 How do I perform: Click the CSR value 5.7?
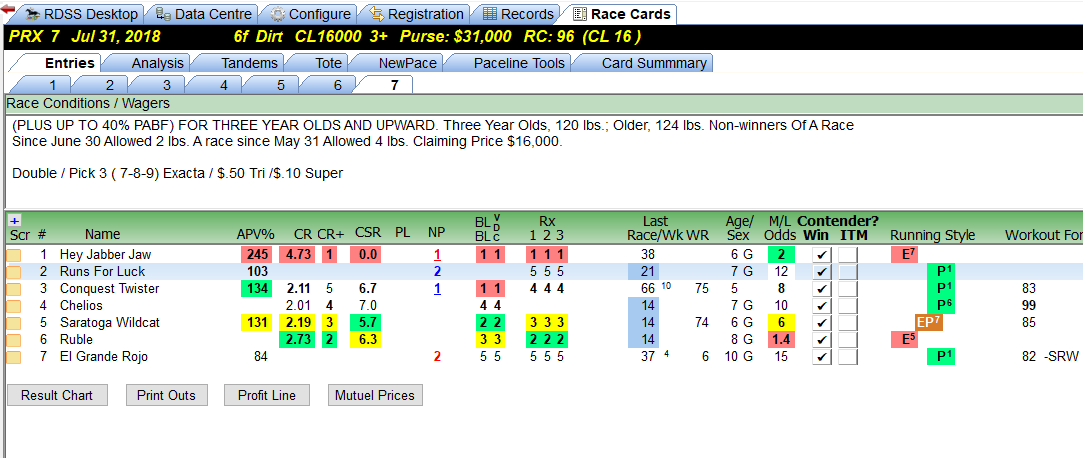pyautogui.click(x=367, y=323)
